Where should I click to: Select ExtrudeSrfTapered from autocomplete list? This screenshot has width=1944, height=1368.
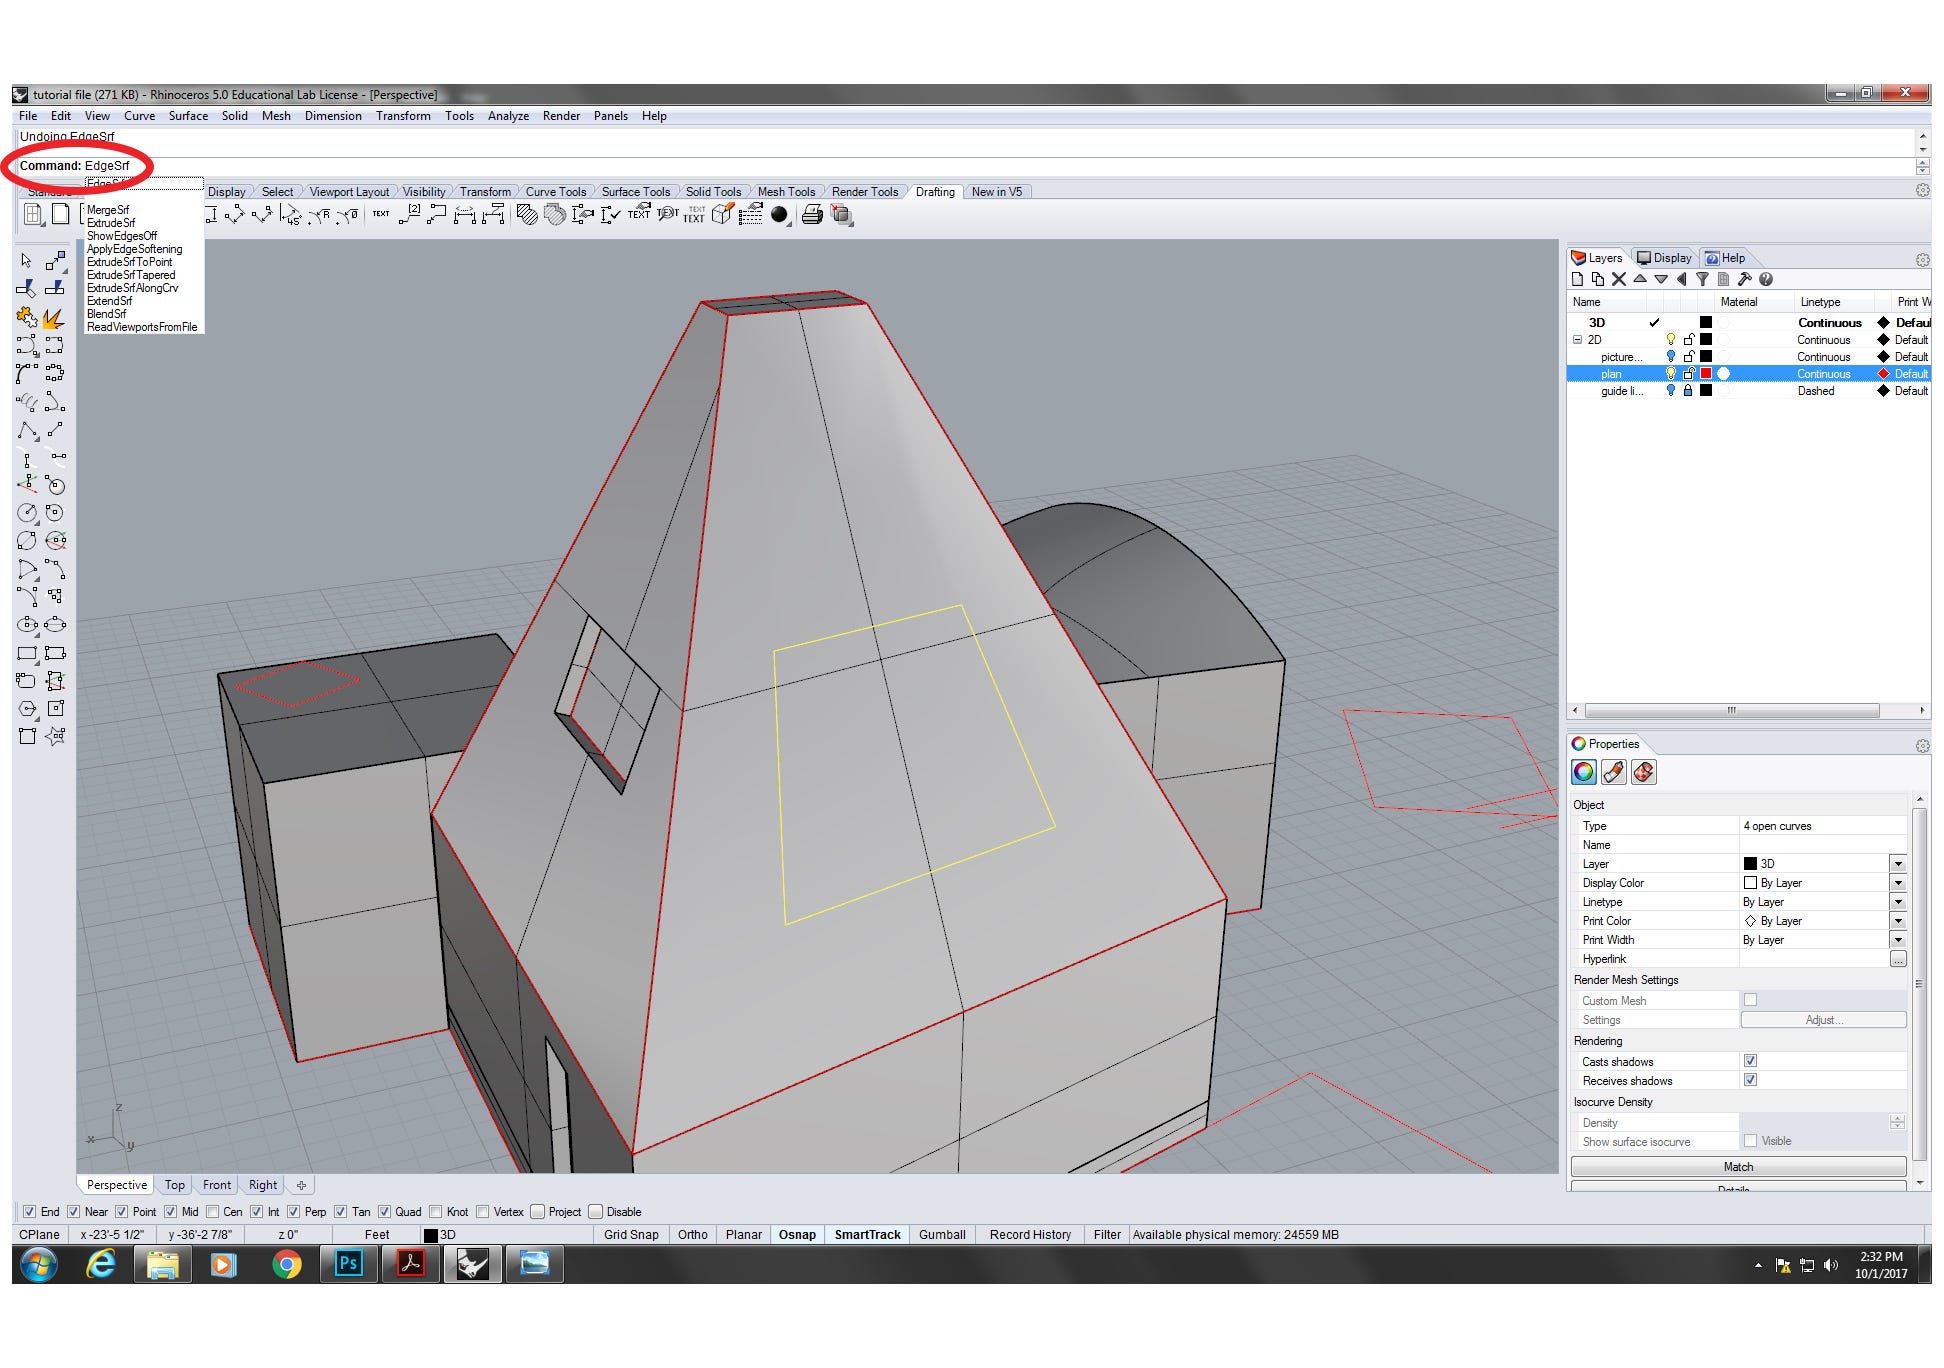131,275
